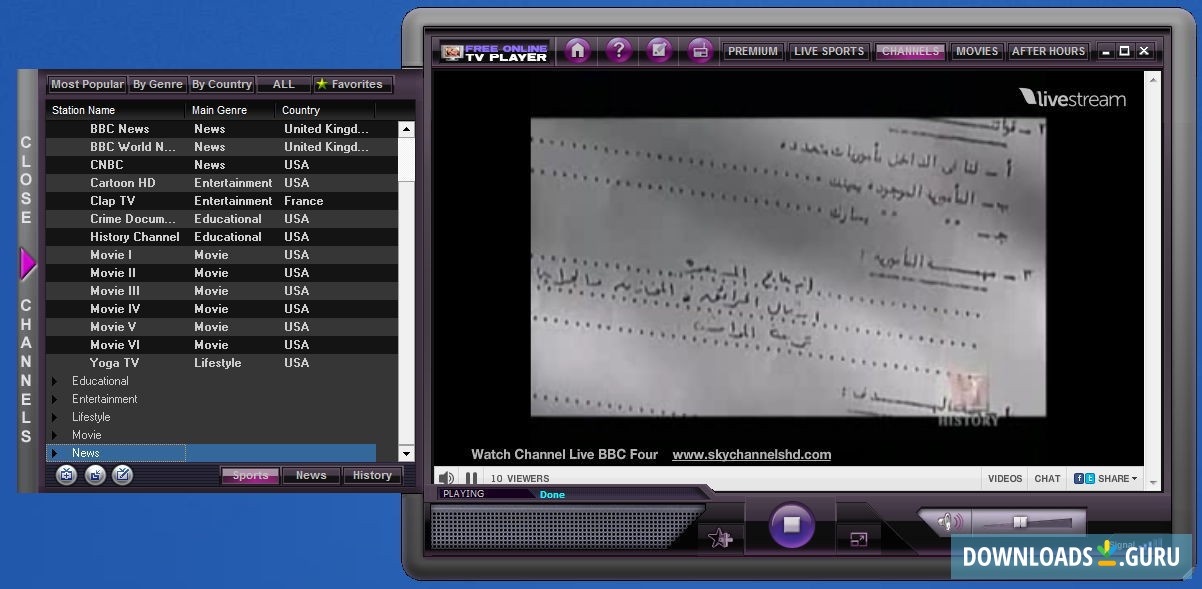Expand the Entertainment genre group

[x=54, y=399]
